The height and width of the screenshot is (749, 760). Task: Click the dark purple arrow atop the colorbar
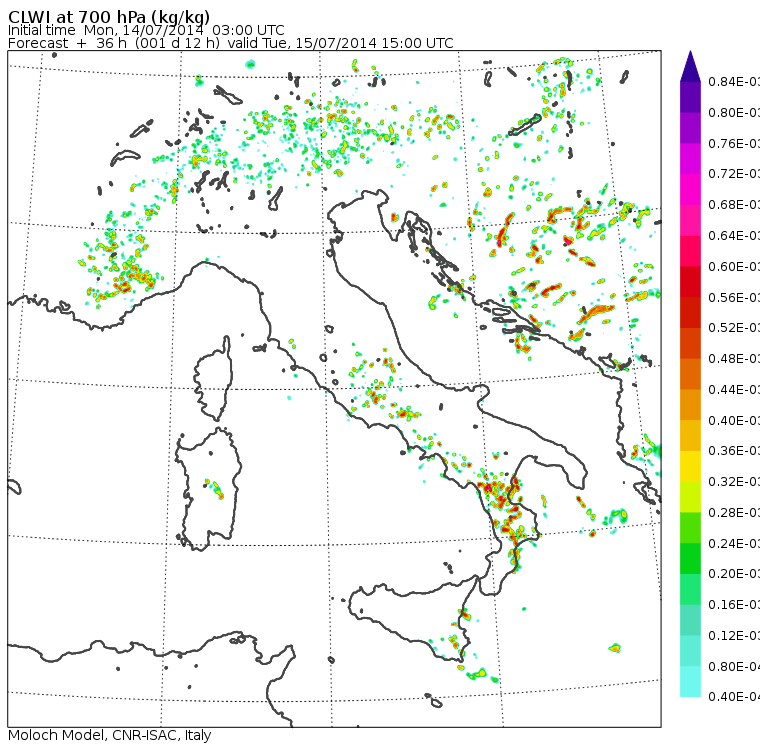coord(690,65)
